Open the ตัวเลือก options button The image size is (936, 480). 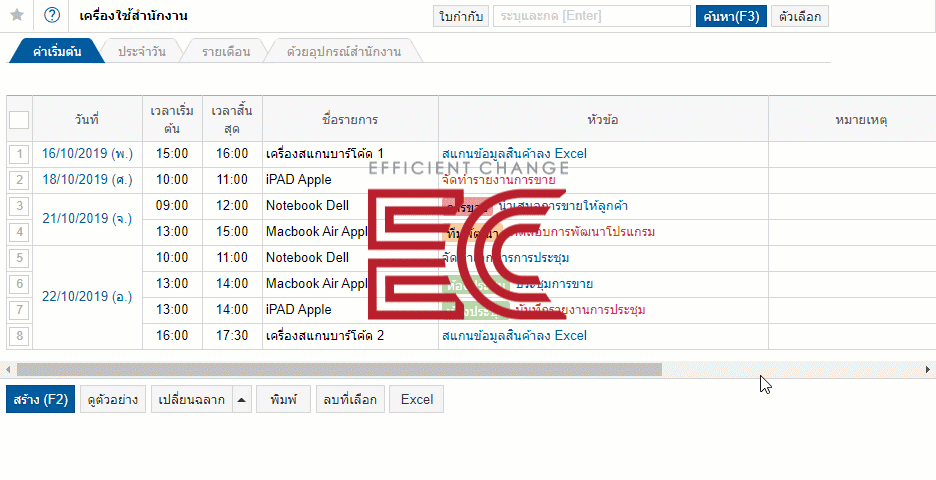tap(800, 17)
